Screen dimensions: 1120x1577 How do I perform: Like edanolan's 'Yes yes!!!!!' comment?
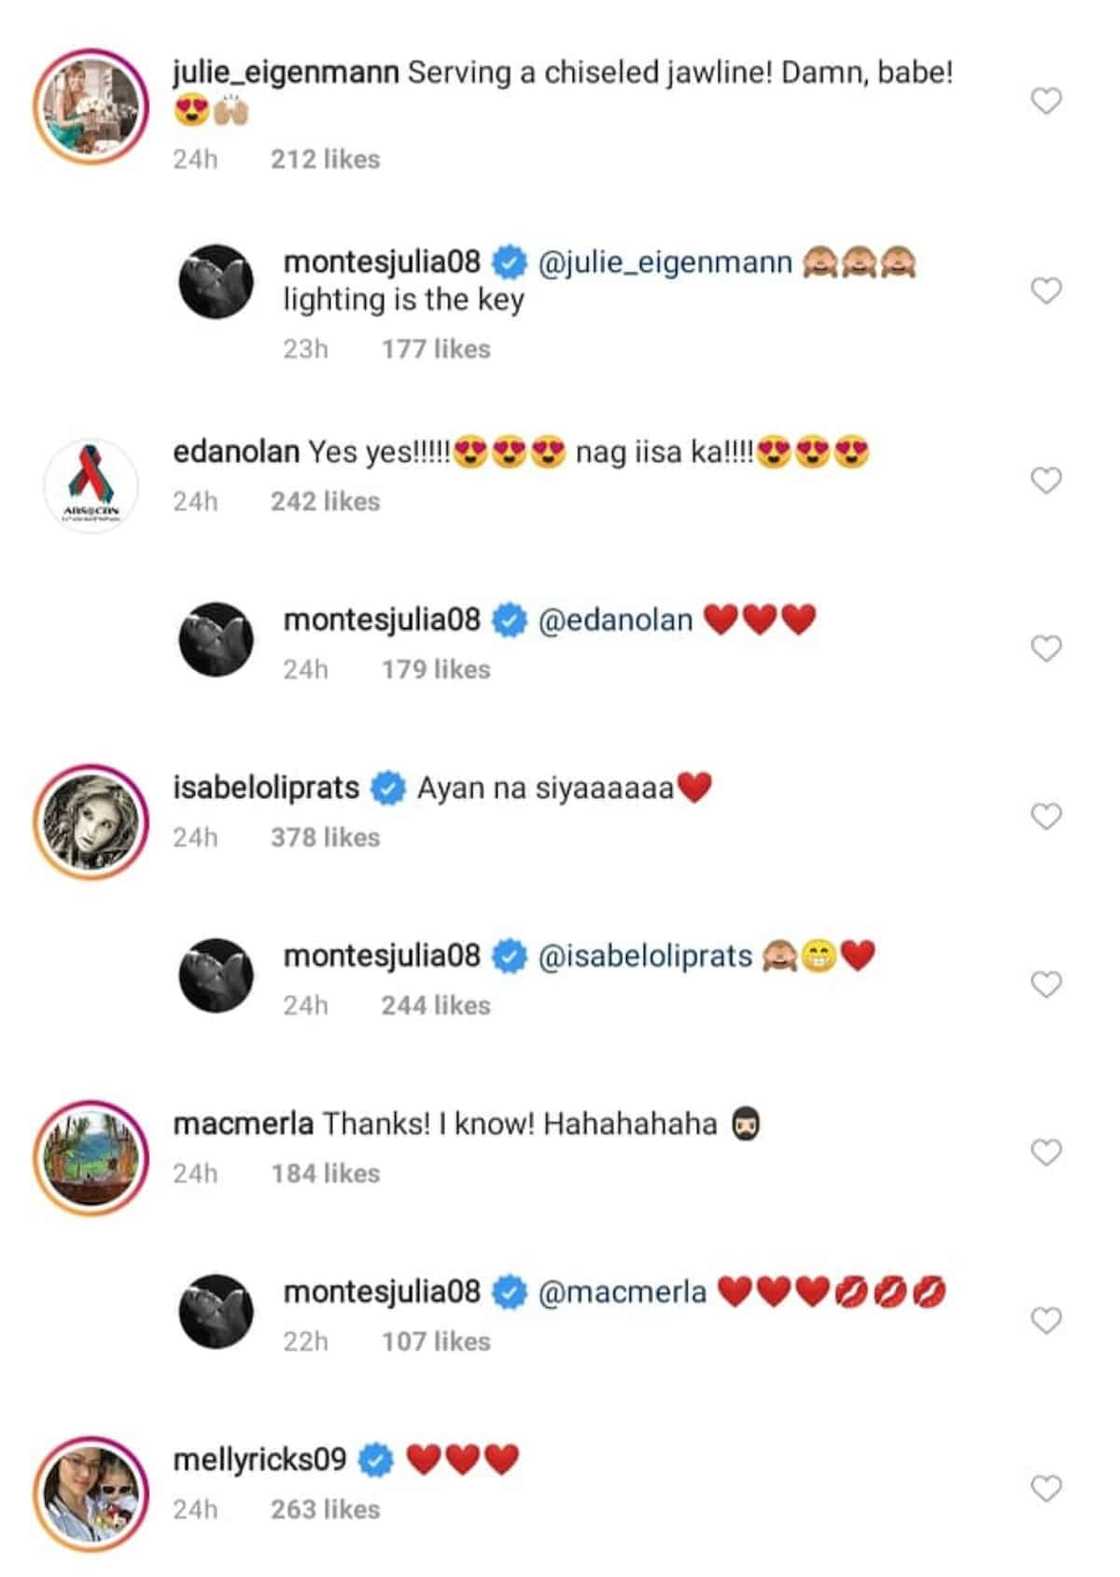click(1047, 480)
